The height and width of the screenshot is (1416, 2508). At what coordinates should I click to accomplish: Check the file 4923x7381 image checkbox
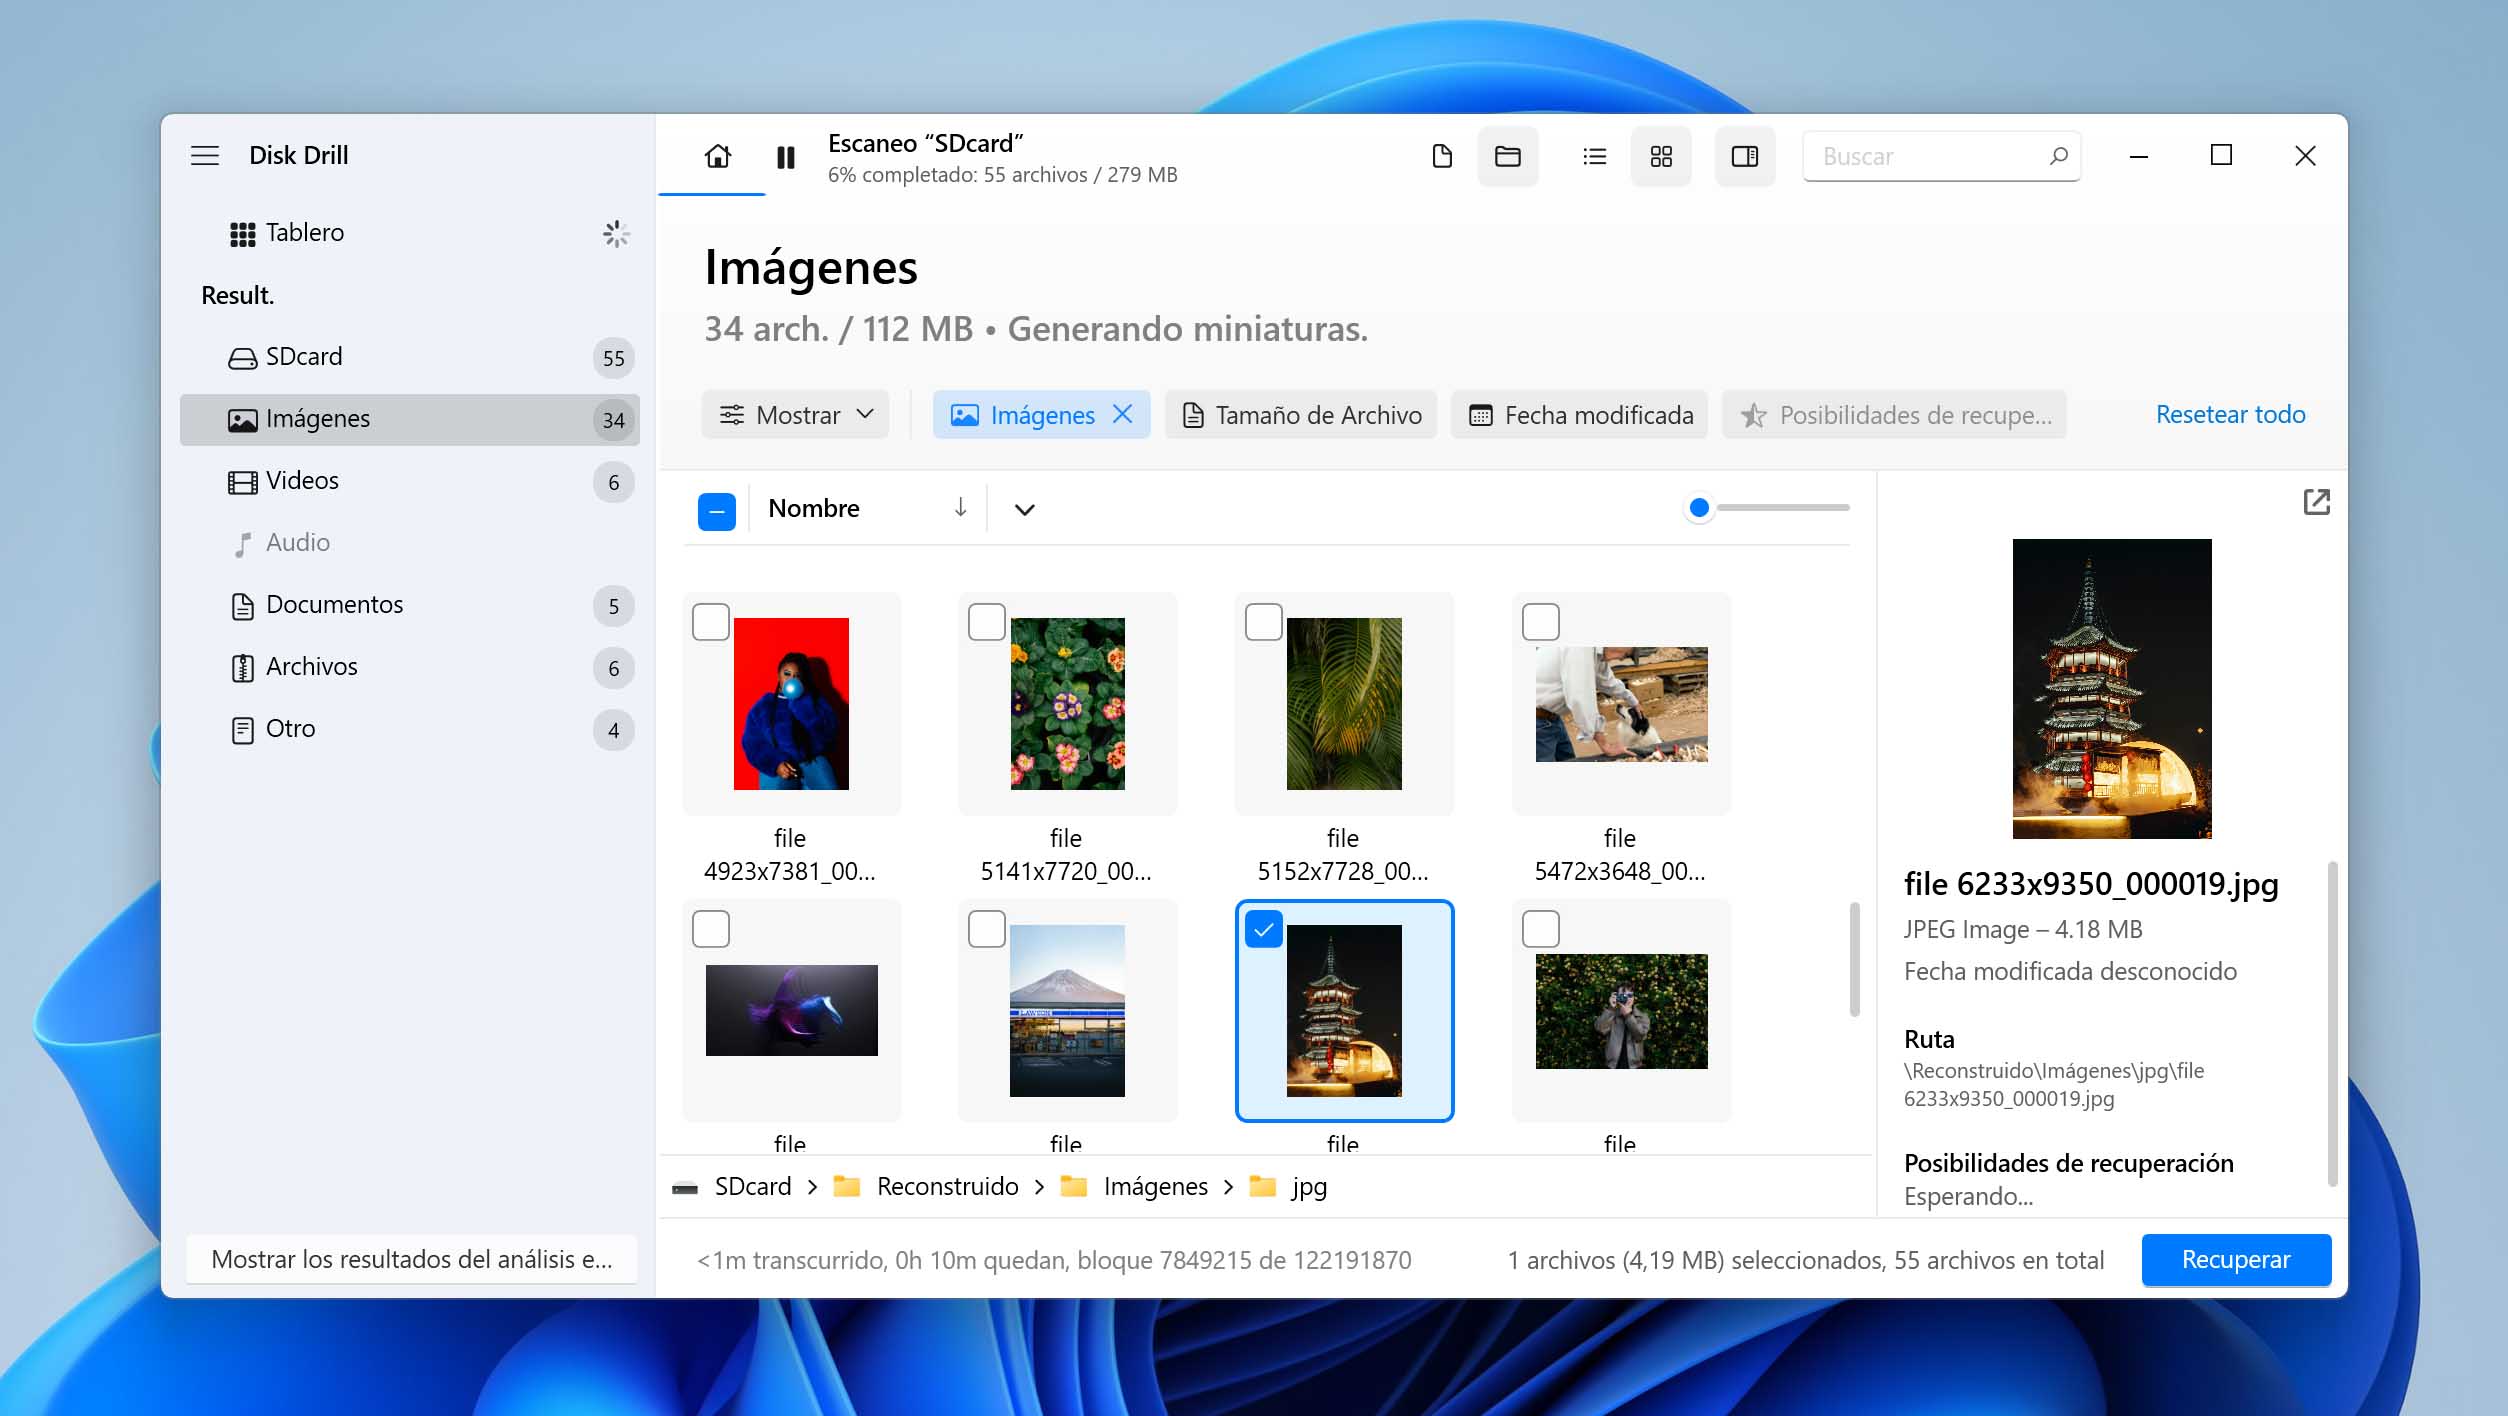coord(711,622)
